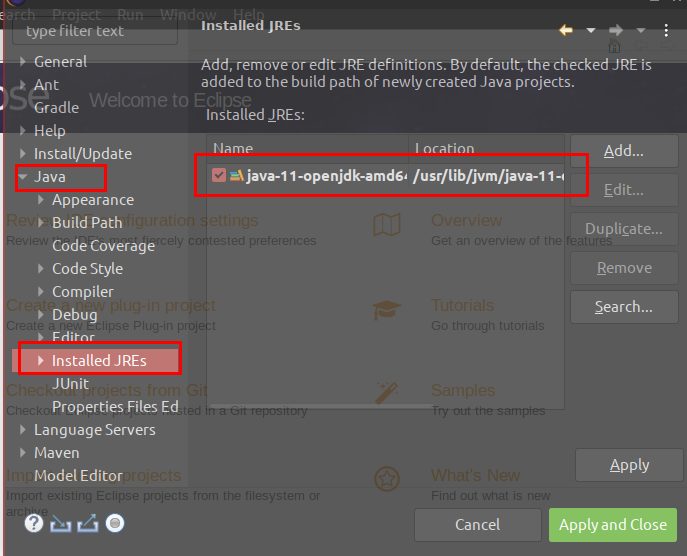Click the Add... button
The height and width of the screenshot is (556, 687).
pyautogui.click(x=624, y=151)
